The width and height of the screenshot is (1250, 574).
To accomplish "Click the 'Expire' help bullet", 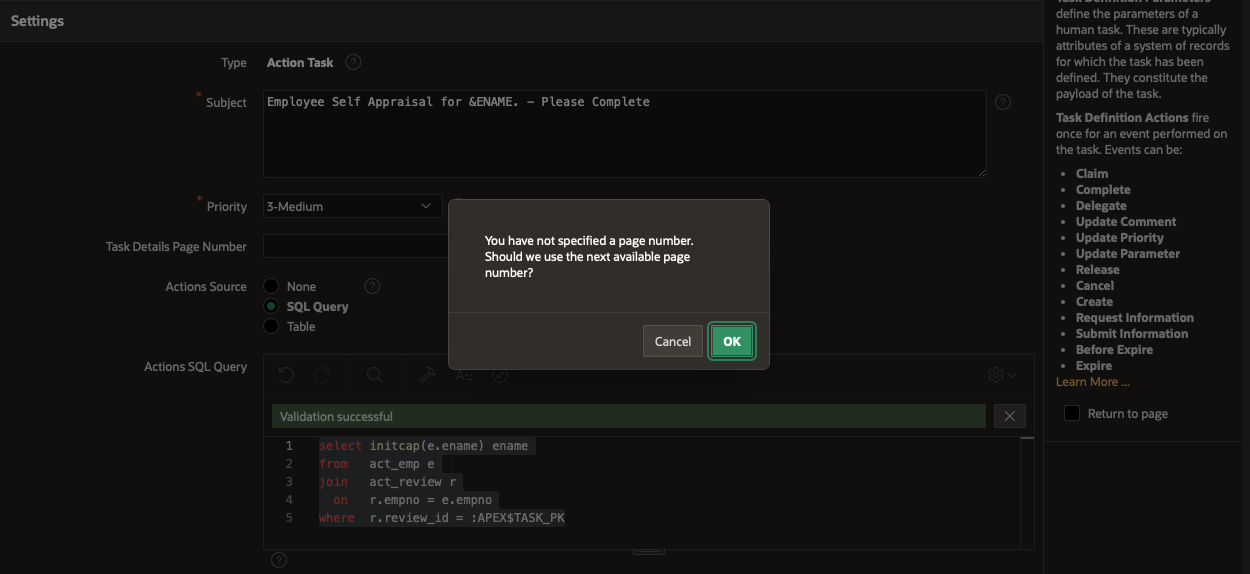I will coord(1094,366).
